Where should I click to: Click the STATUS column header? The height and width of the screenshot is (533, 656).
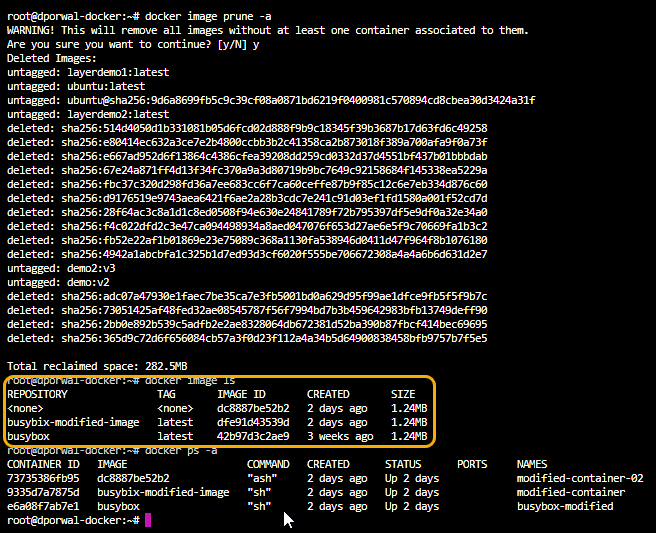[403, 464]
